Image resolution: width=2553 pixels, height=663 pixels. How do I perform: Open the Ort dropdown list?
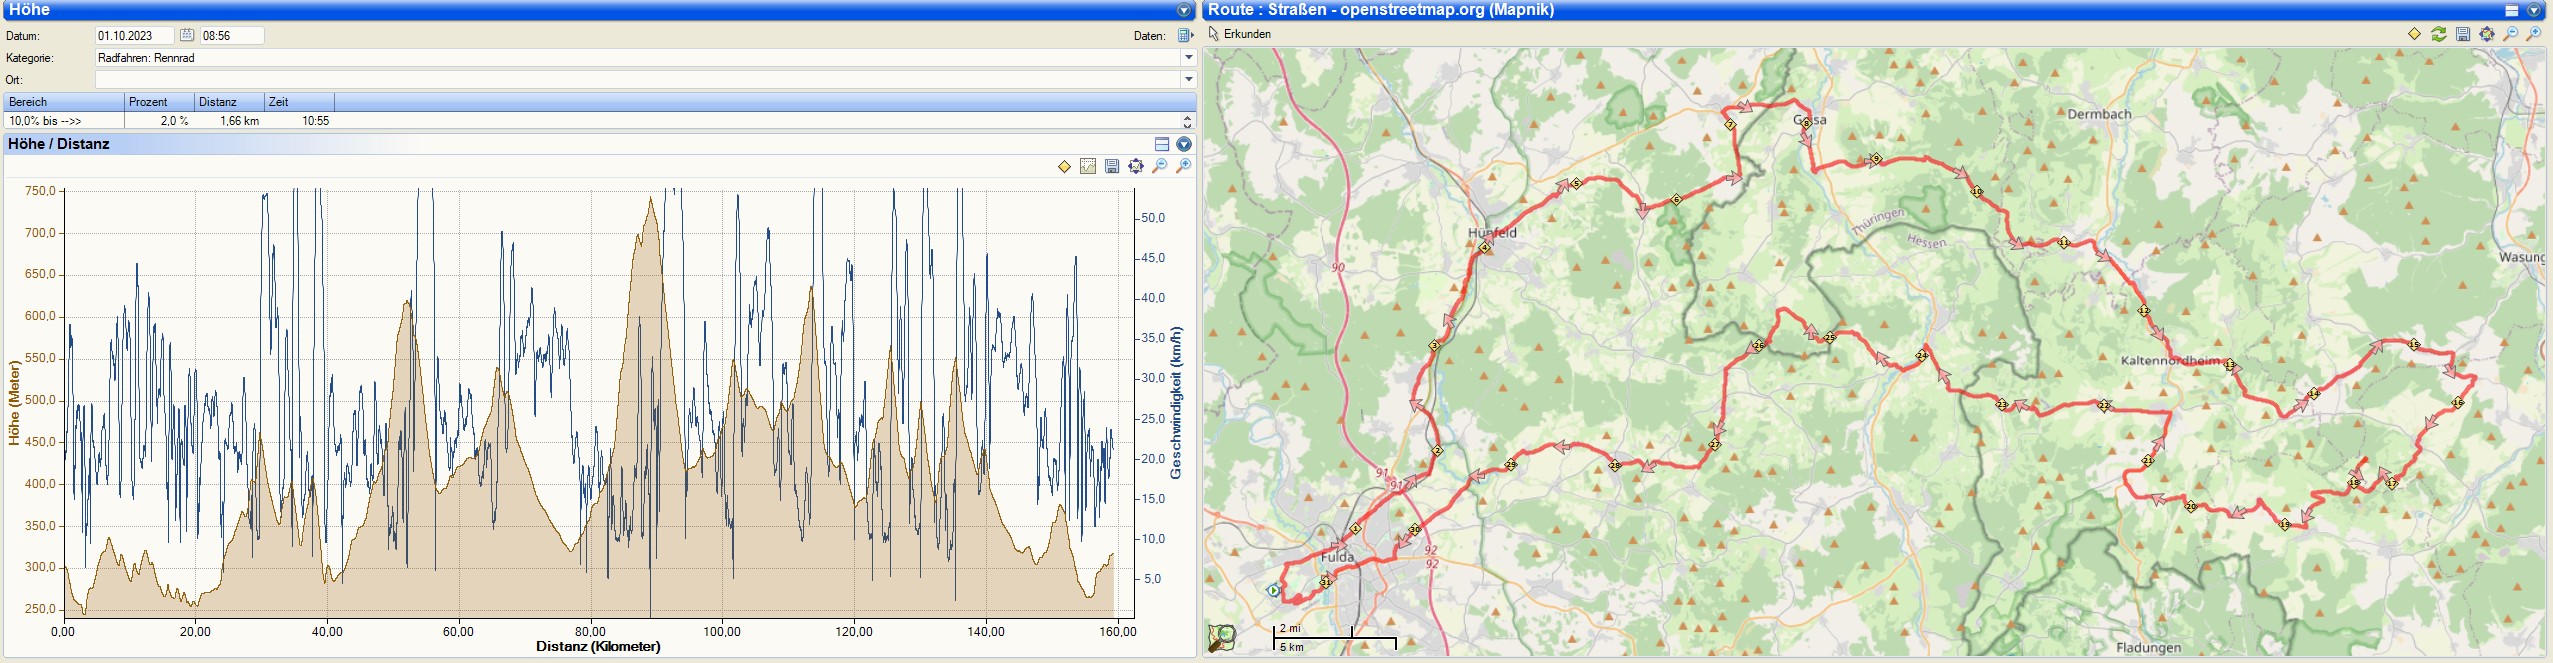coord(1188,80)
